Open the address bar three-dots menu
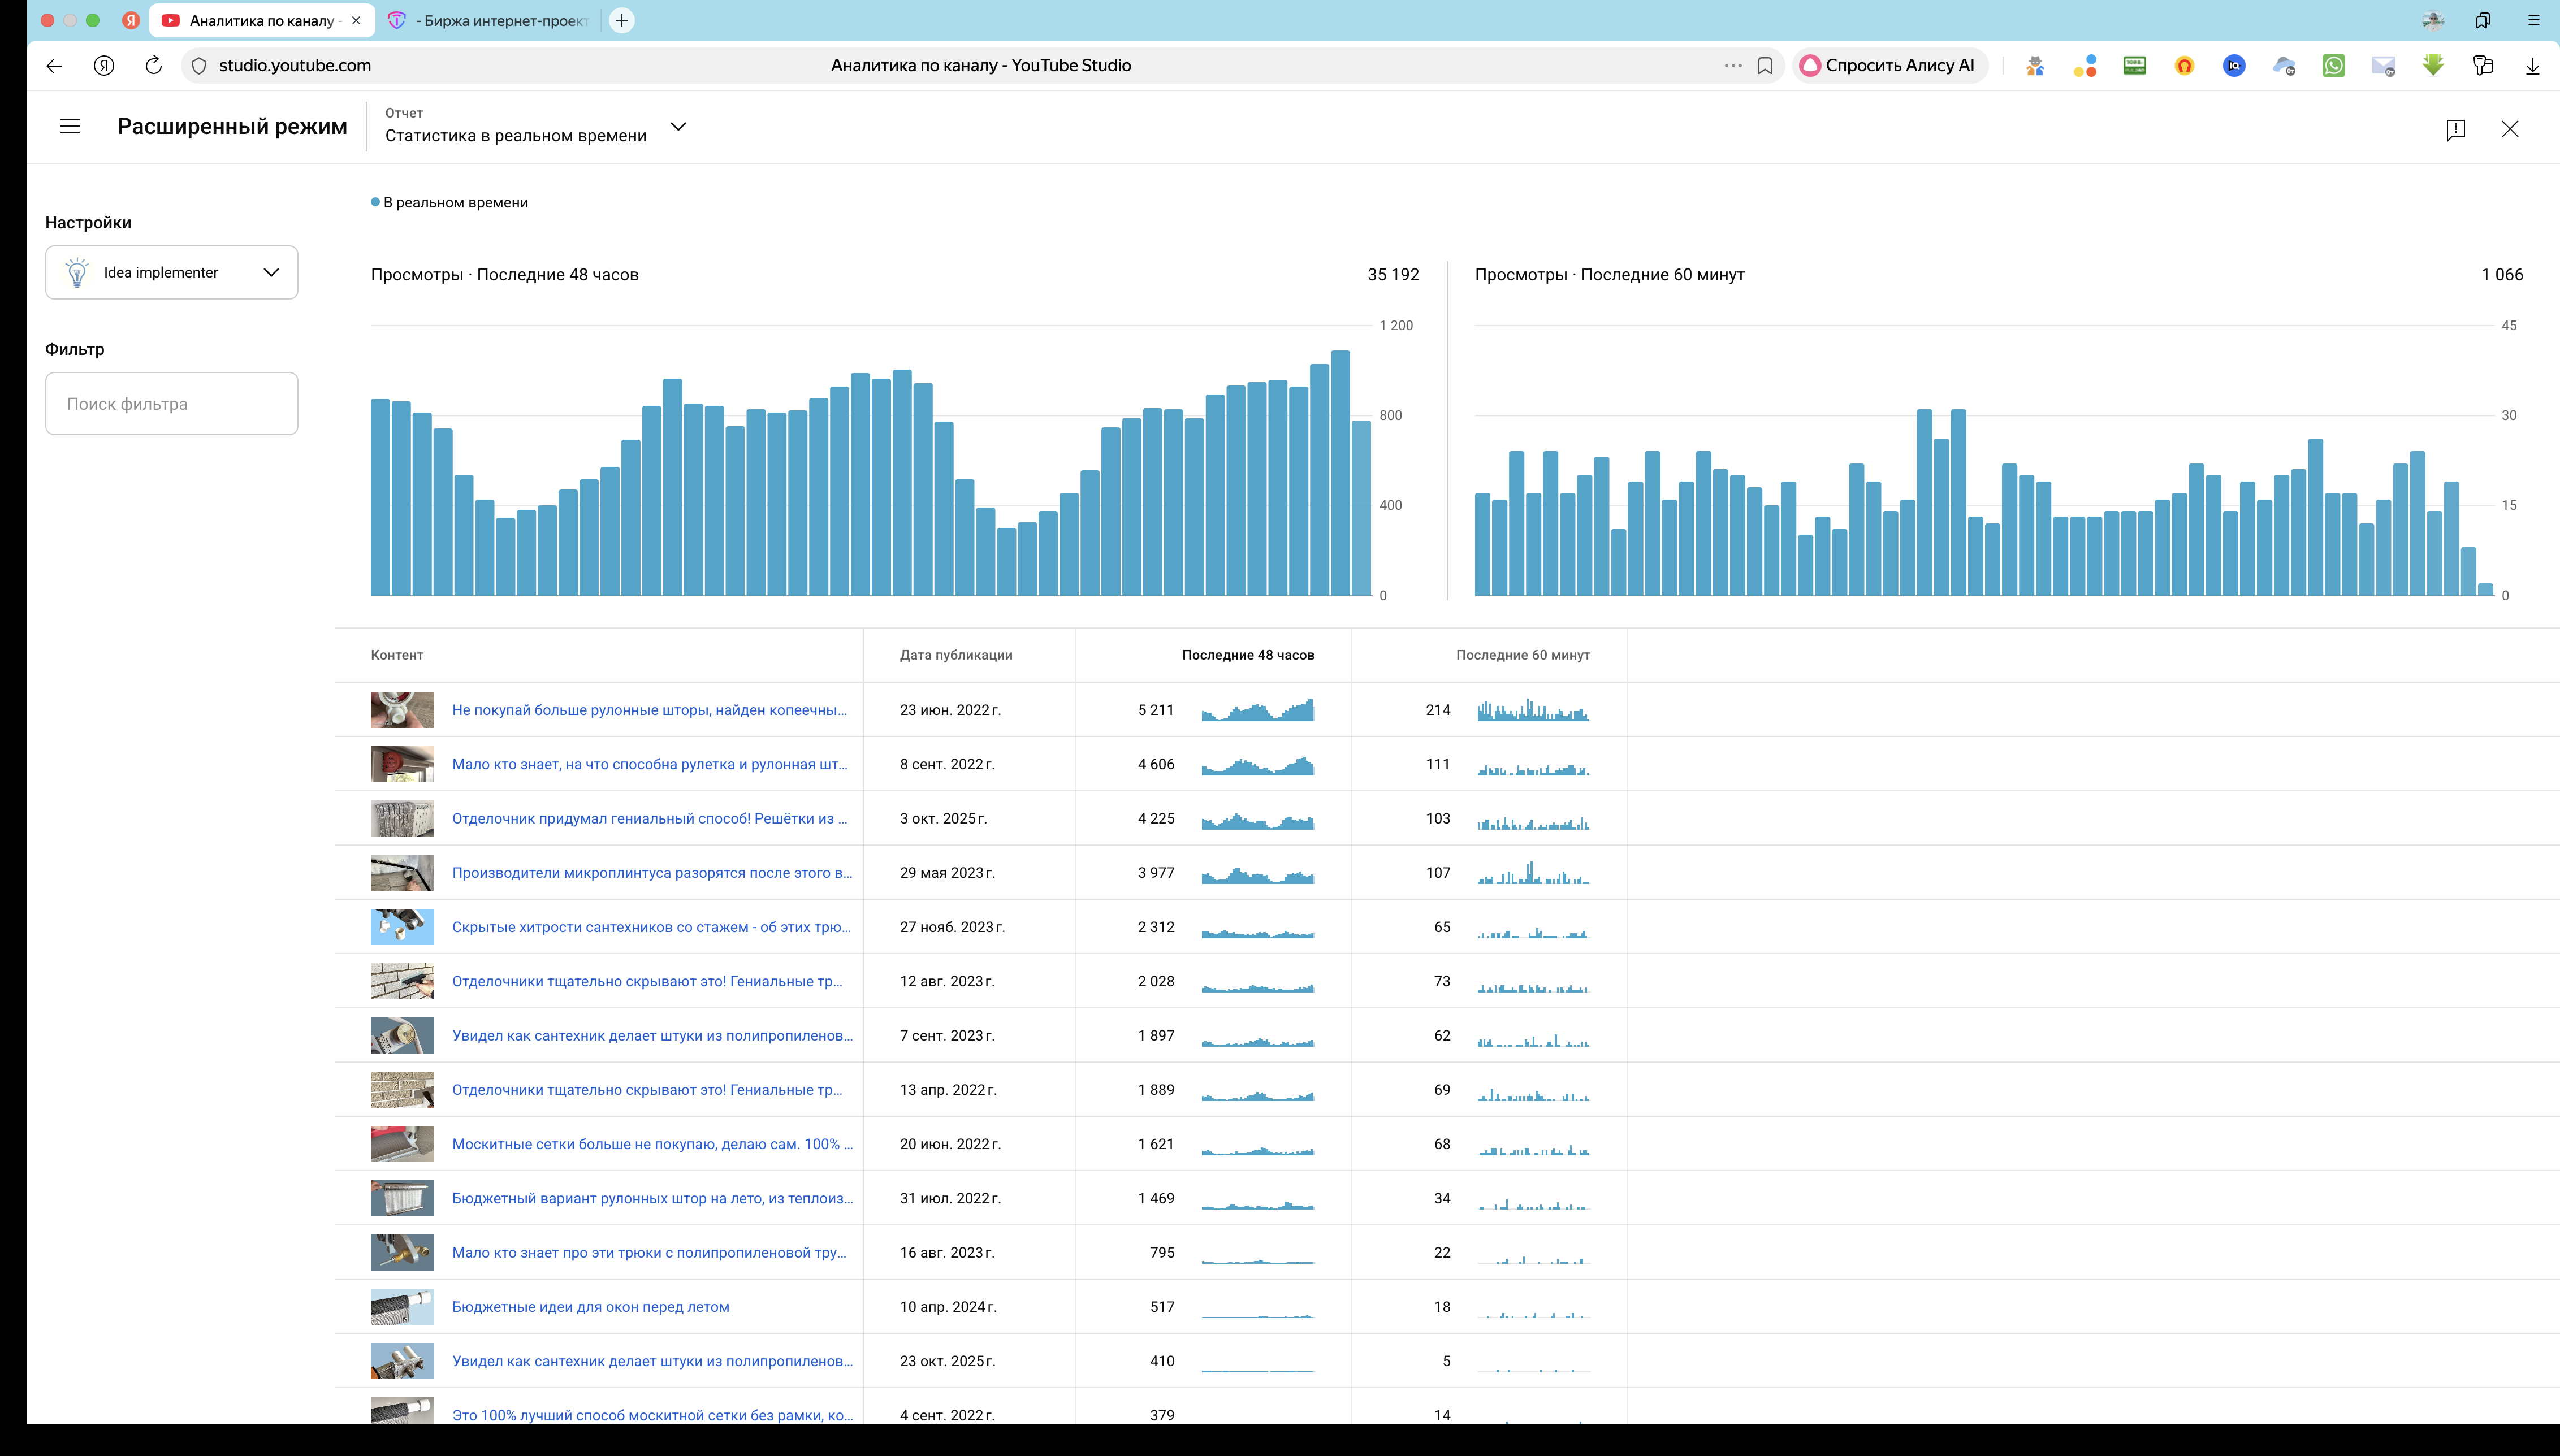 [x=1733, y=65]
